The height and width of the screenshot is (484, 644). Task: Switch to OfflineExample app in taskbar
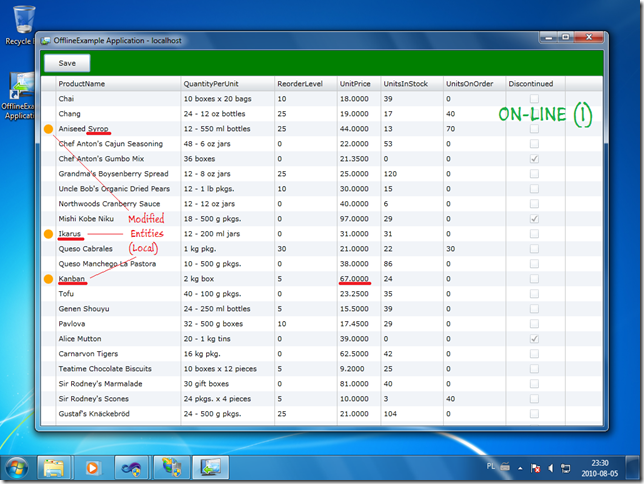(x=210, y=468)
